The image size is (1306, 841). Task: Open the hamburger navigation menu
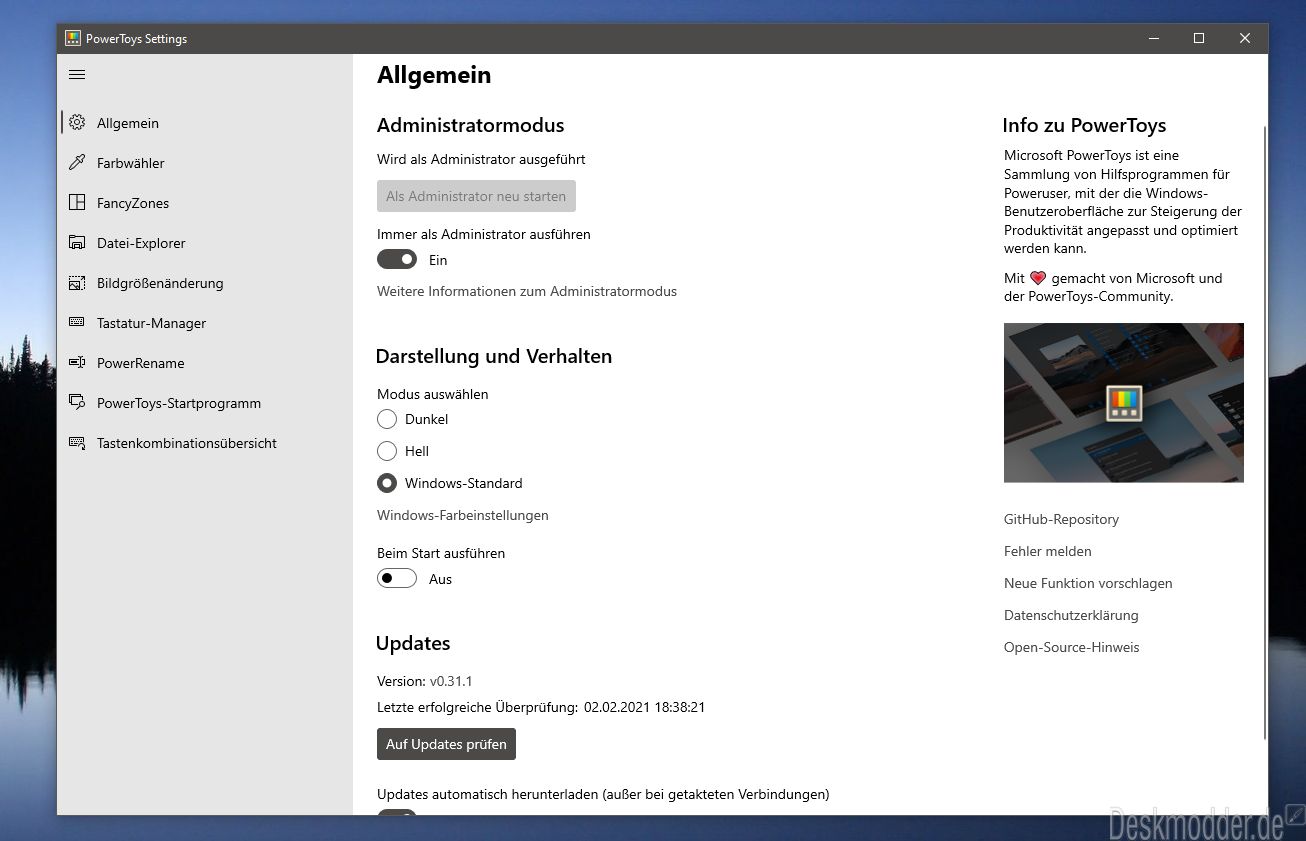tap(77, 74)
